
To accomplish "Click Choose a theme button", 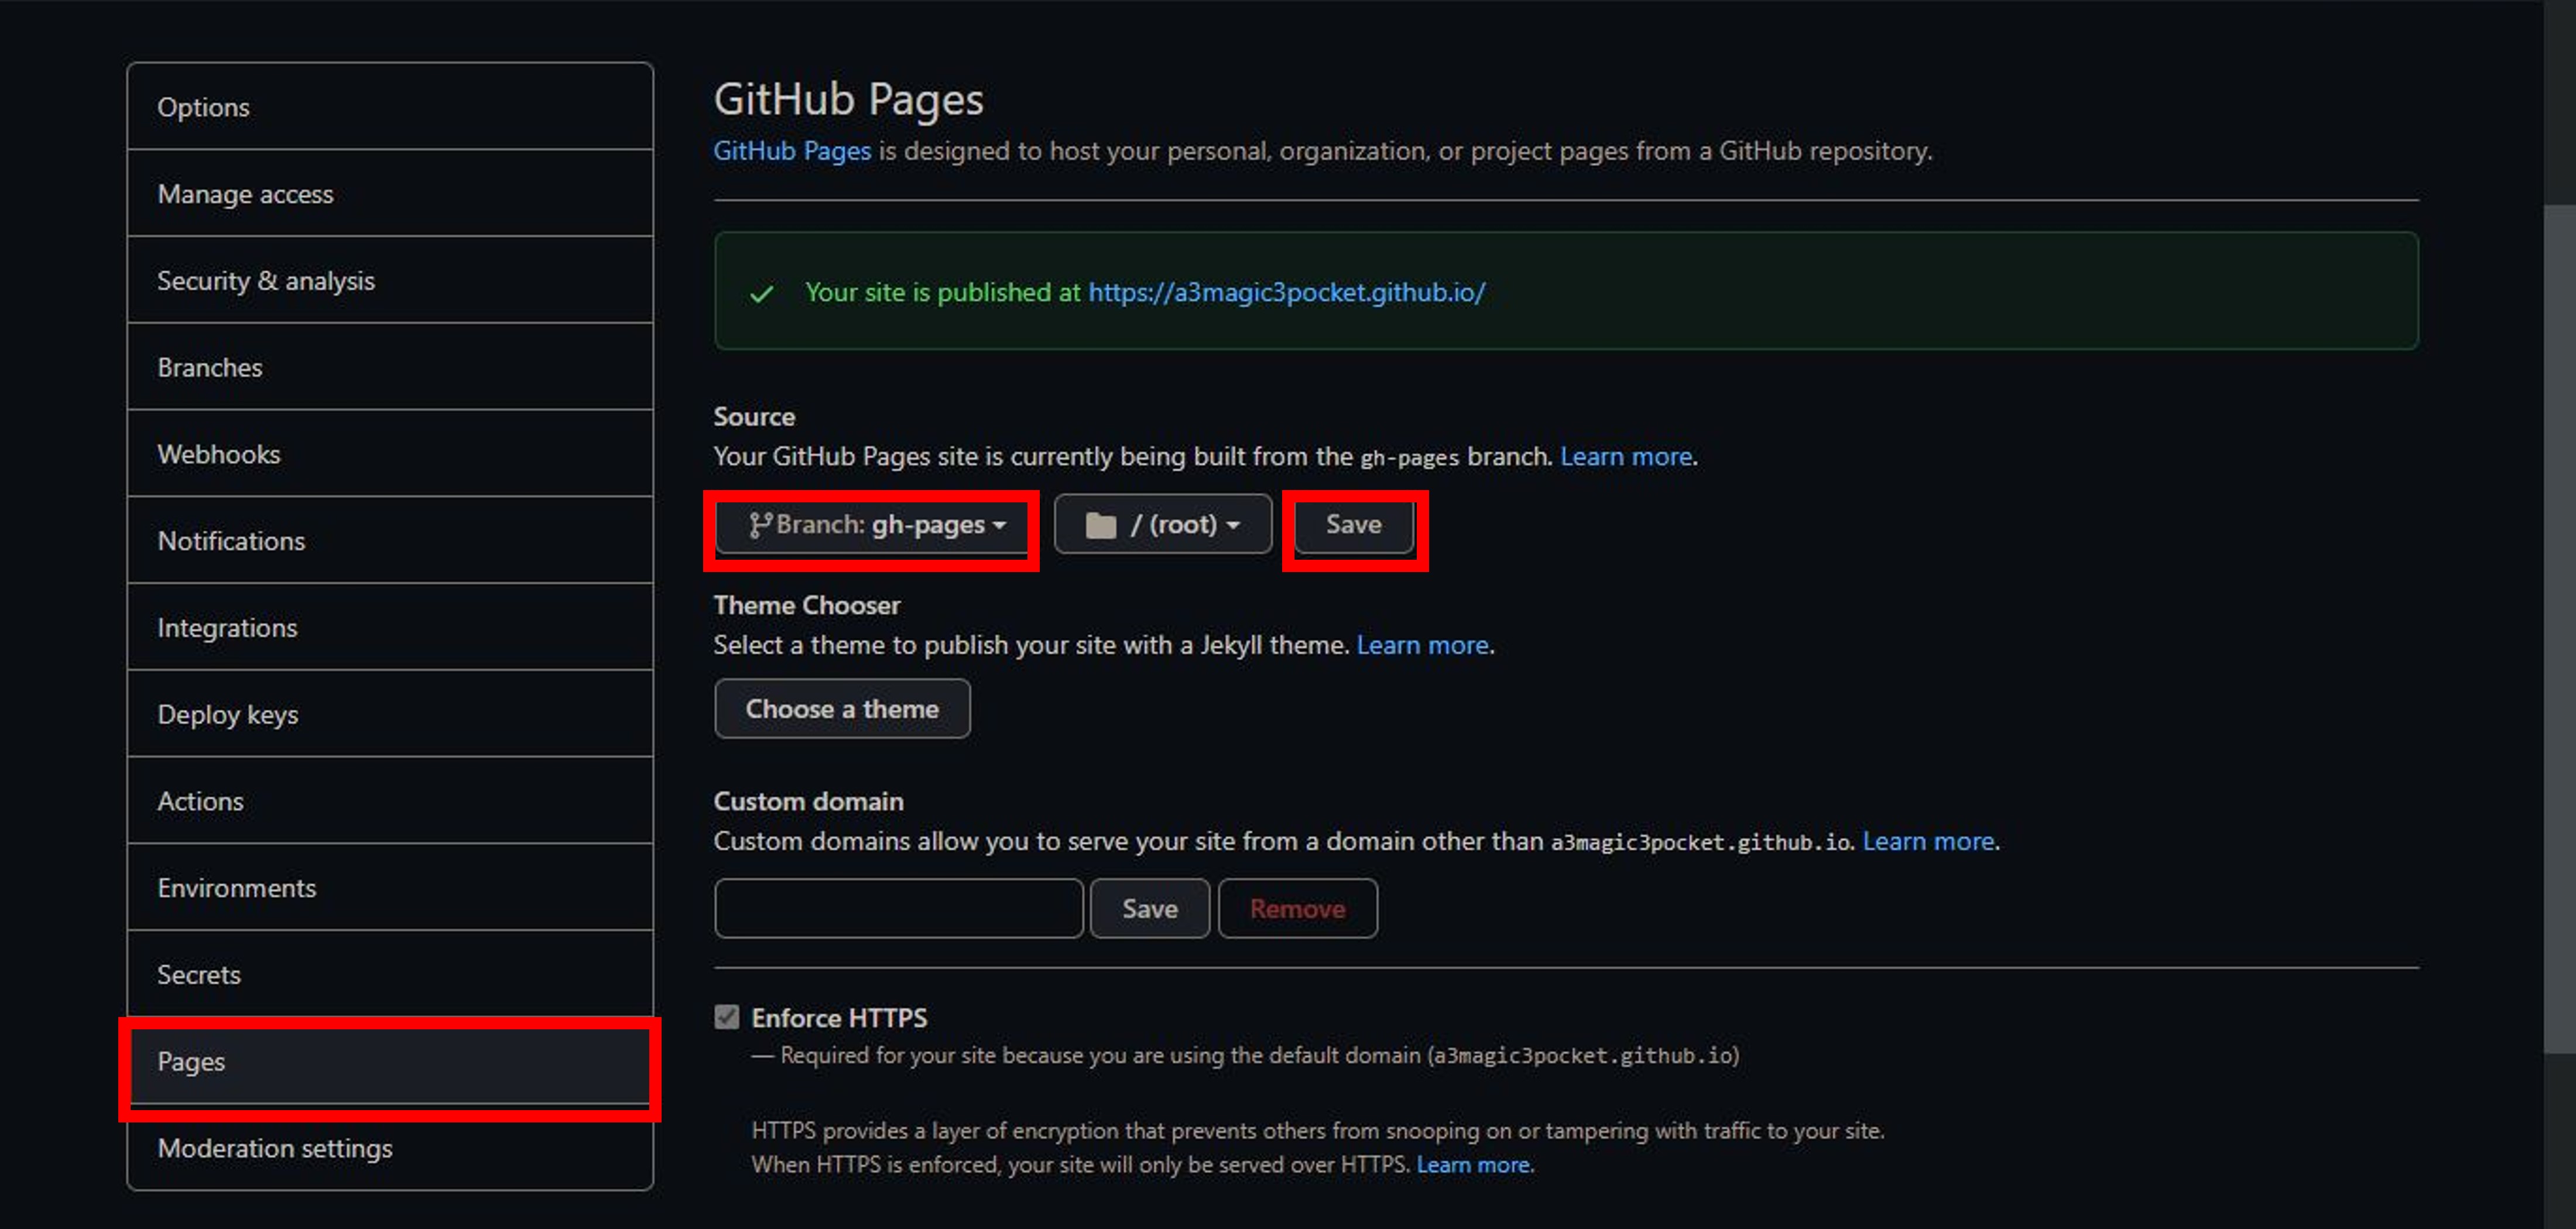I will pyautogui.click(x=840, y=708).
